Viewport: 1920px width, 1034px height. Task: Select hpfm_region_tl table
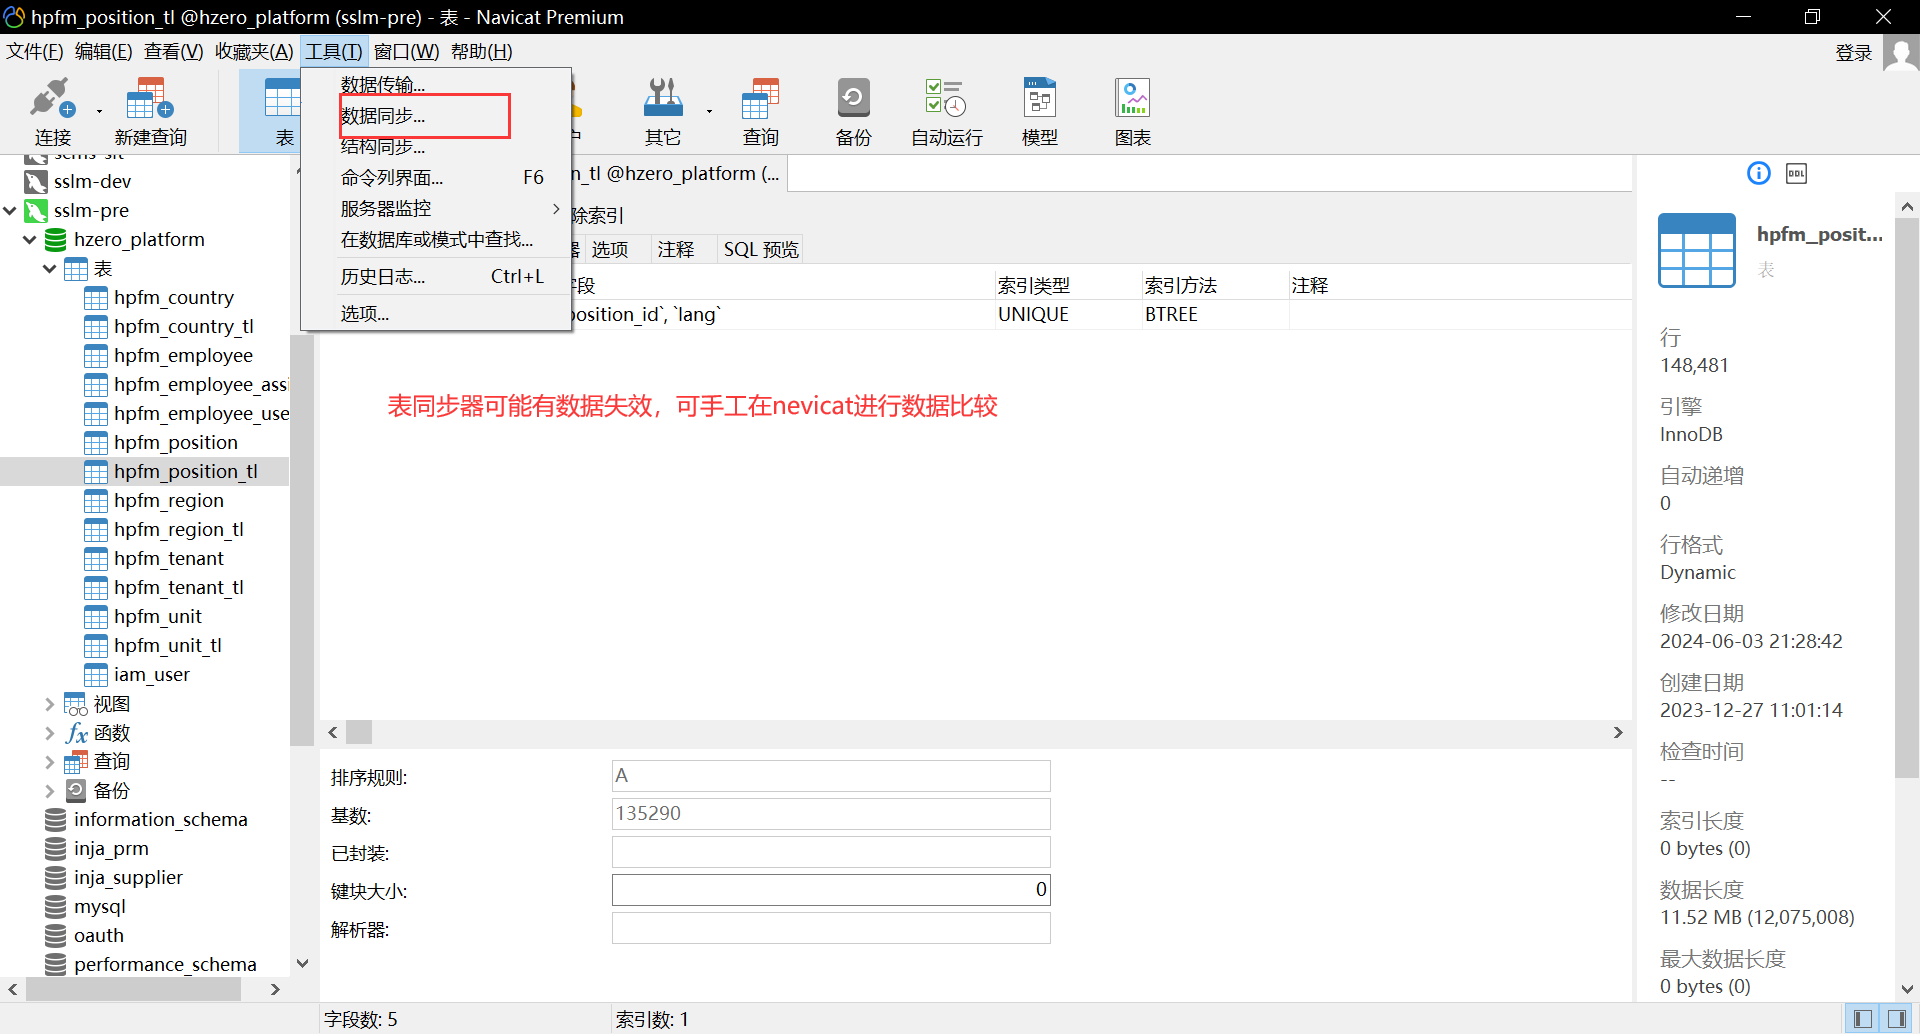pos(179,529)
